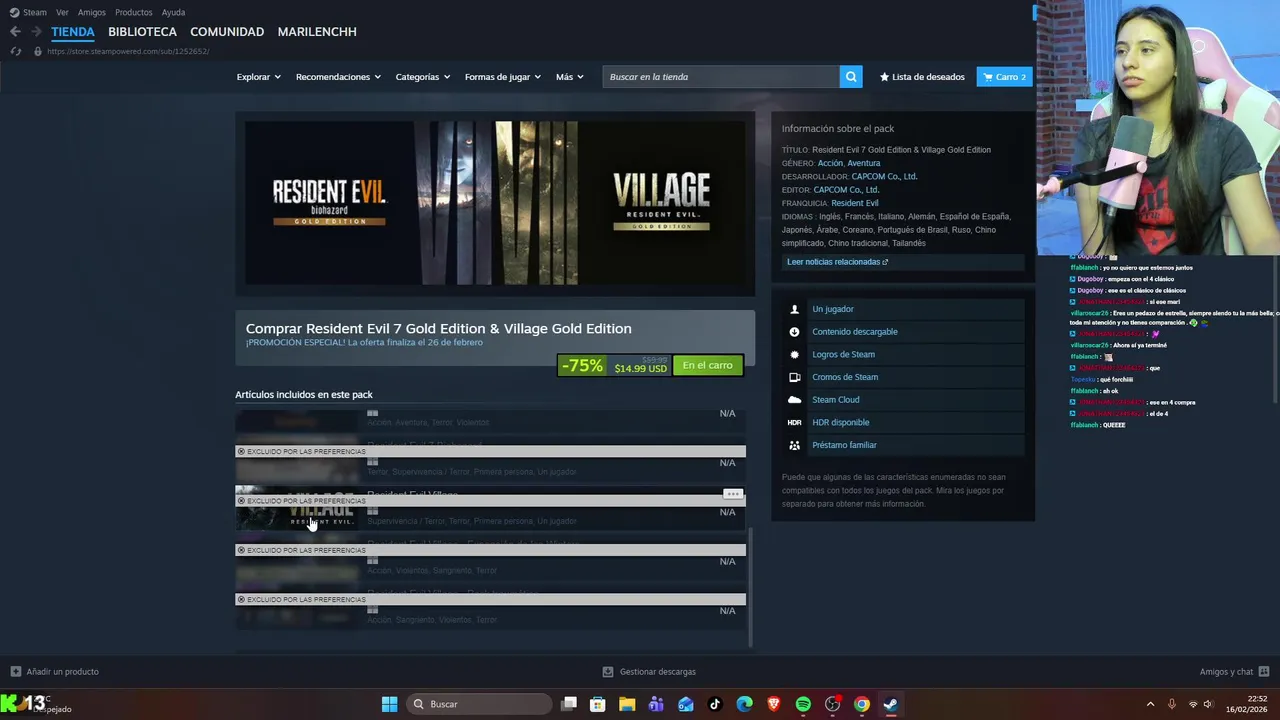
Task: Click the CAPCOM Co., Ltd. editor link
Action: (x=846, y=190)
